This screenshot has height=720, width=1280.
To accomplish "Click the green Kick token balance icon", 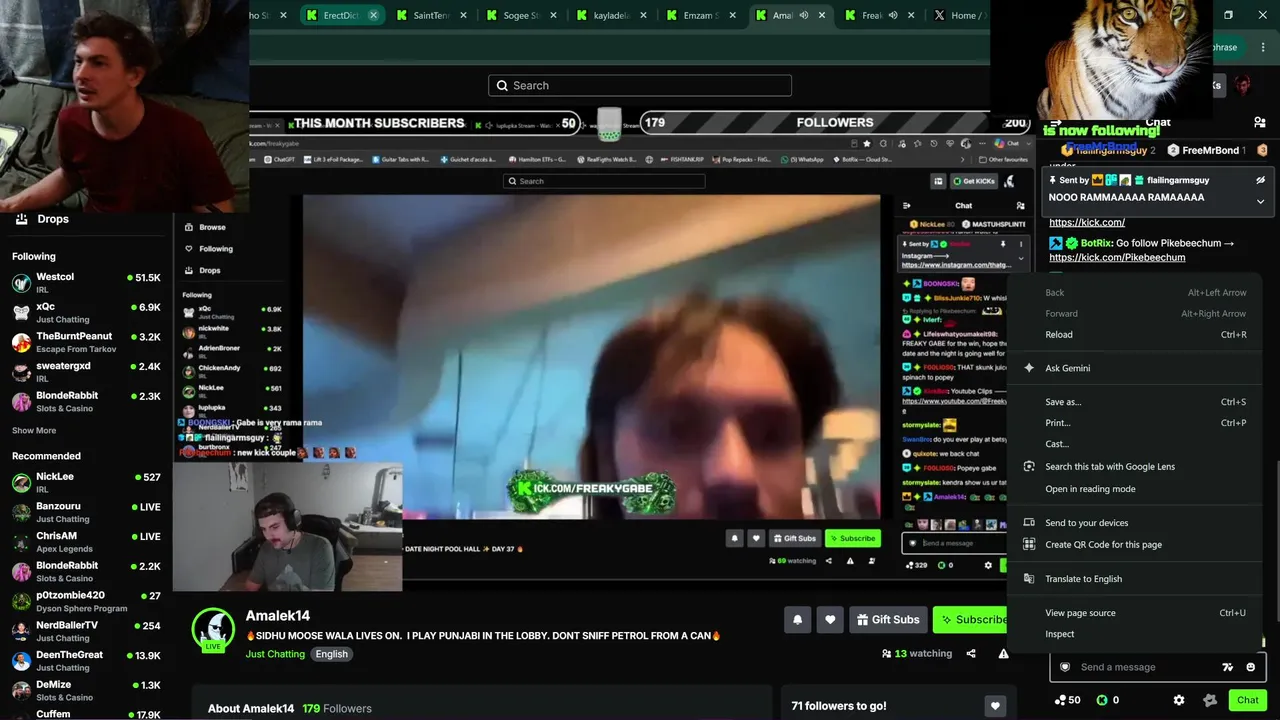I will point(1102,700).
